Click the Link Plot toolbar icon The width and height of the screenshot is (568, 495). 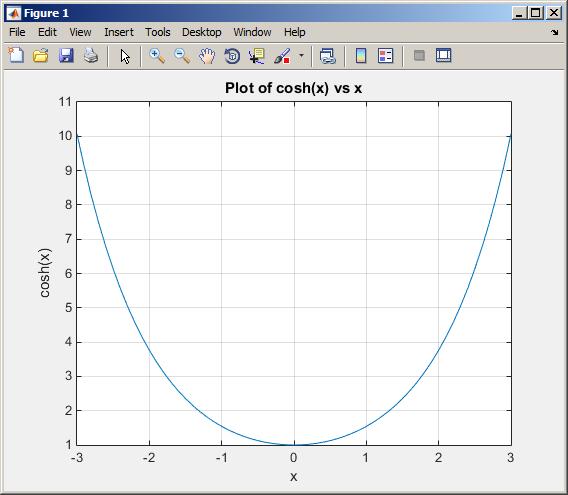(x=328, y=56)
